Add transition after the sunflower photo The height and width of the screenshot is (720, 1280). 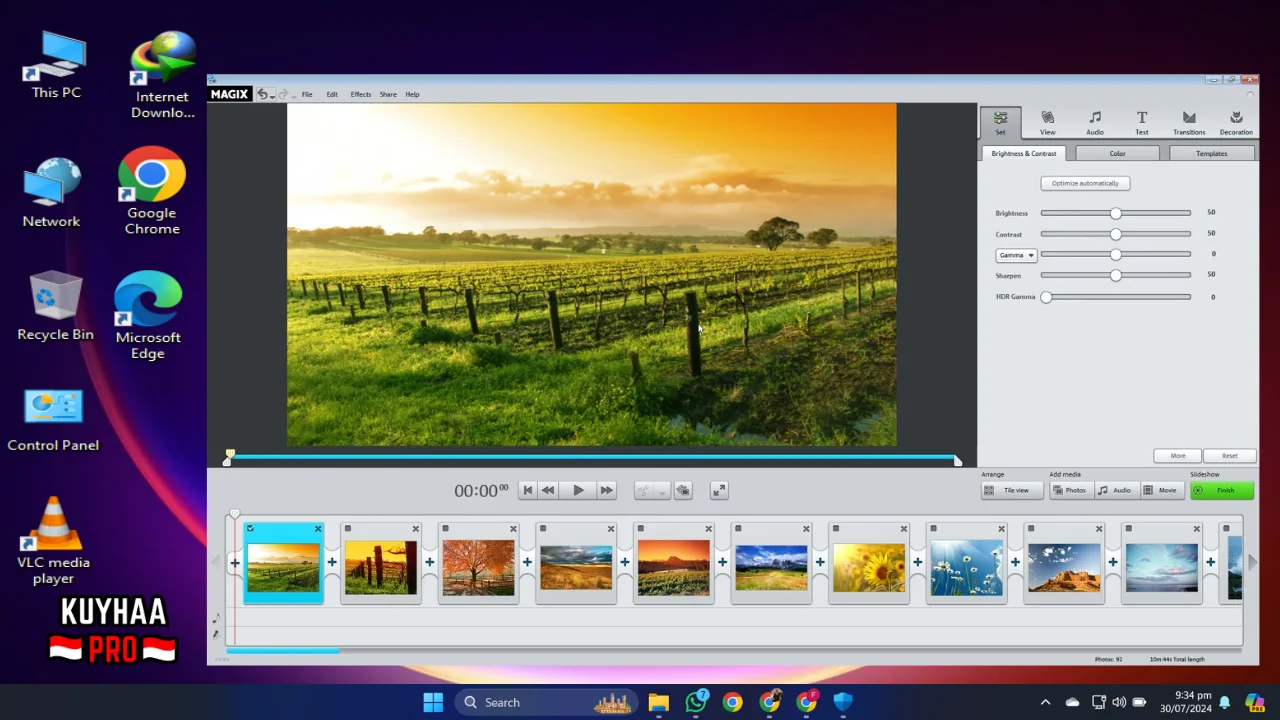point(917,562)
